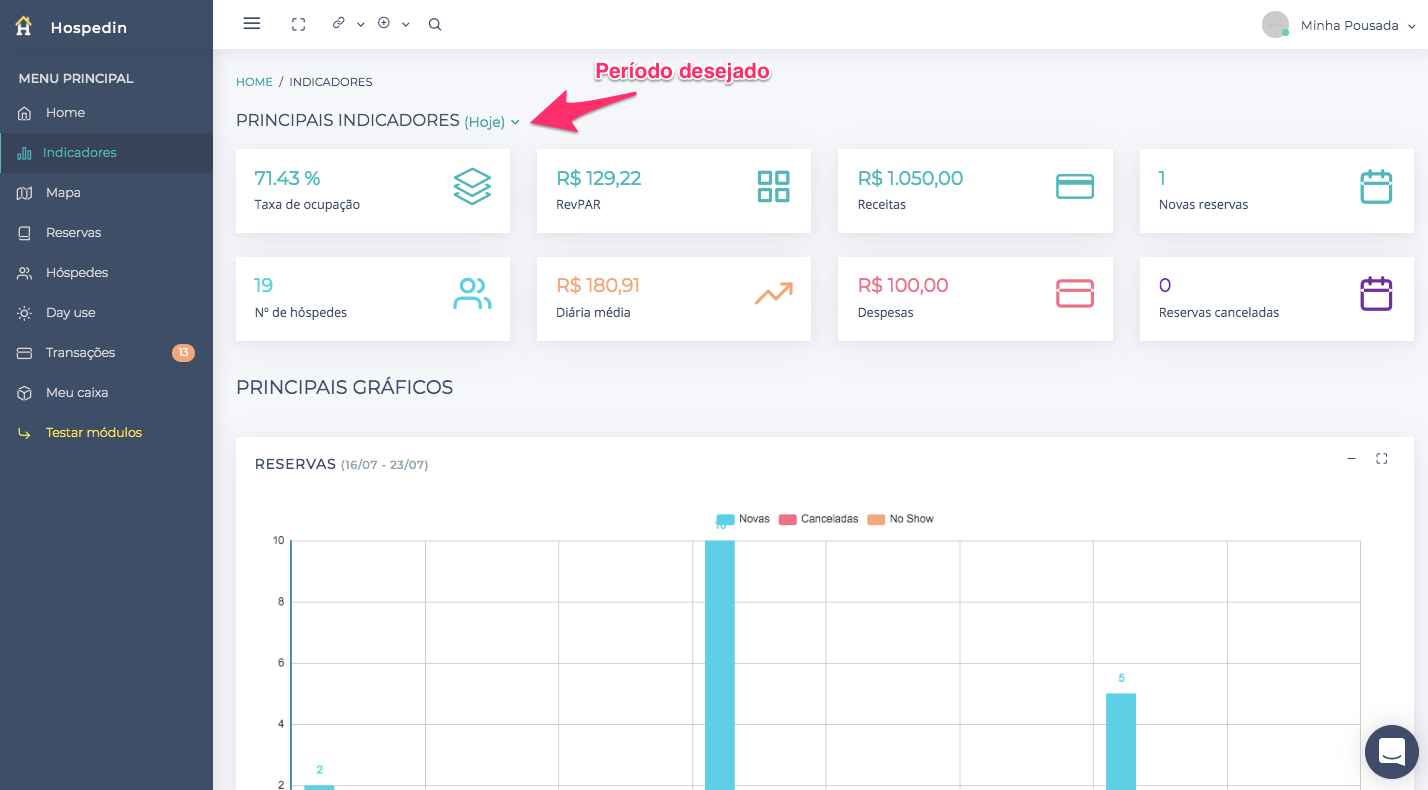The image size is (1428, 790).
Task: Click the Hospedin brand name
Action: click(x=89, y=28)
